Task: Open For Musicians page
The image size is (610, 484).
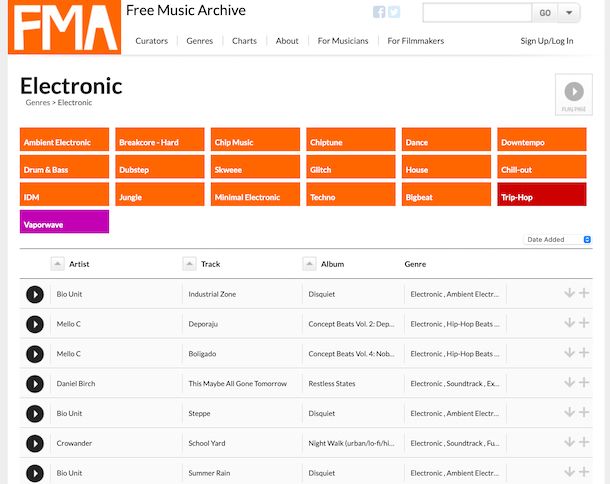Action: [343, 41]
